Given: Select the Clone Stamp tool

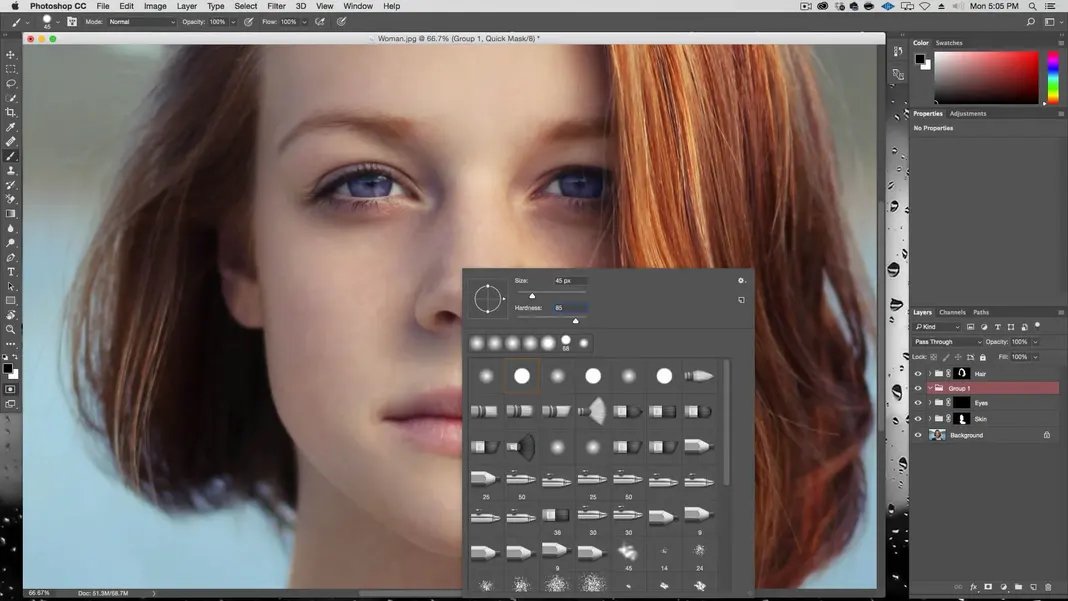Looking at the screenshot, I should pyautogui.click(x=11, y=170).
